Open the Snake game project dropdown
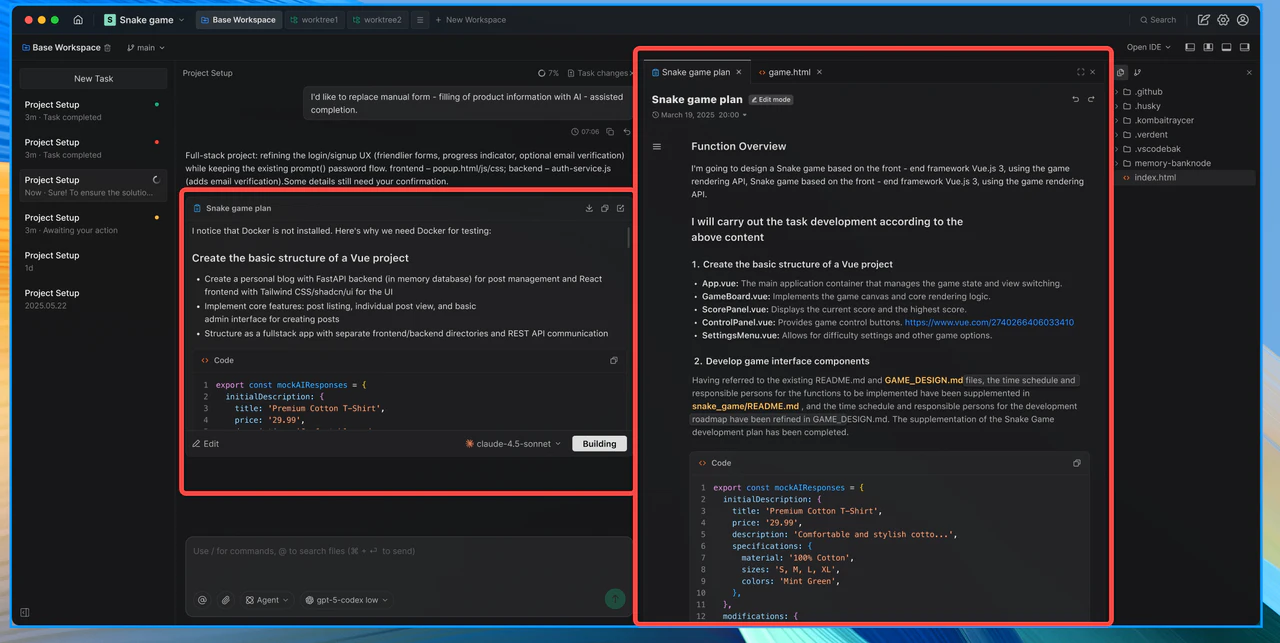The width and height of the screenshot is (1280, 643). coord(144,20)
